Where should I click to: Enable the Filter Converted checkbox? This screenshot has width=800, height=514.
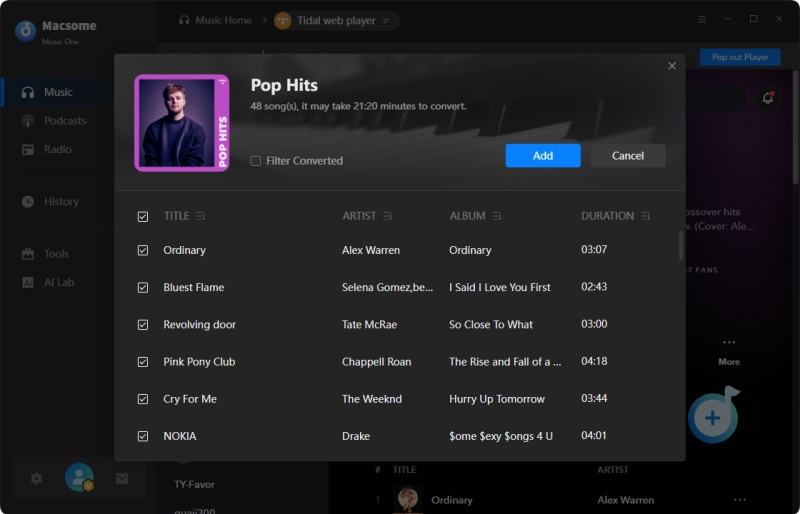256,161
